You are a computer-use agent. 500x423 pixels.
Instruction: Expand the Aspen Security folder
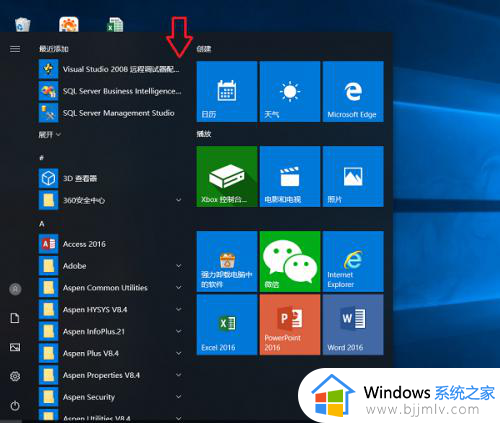click(x=110, y=397)
